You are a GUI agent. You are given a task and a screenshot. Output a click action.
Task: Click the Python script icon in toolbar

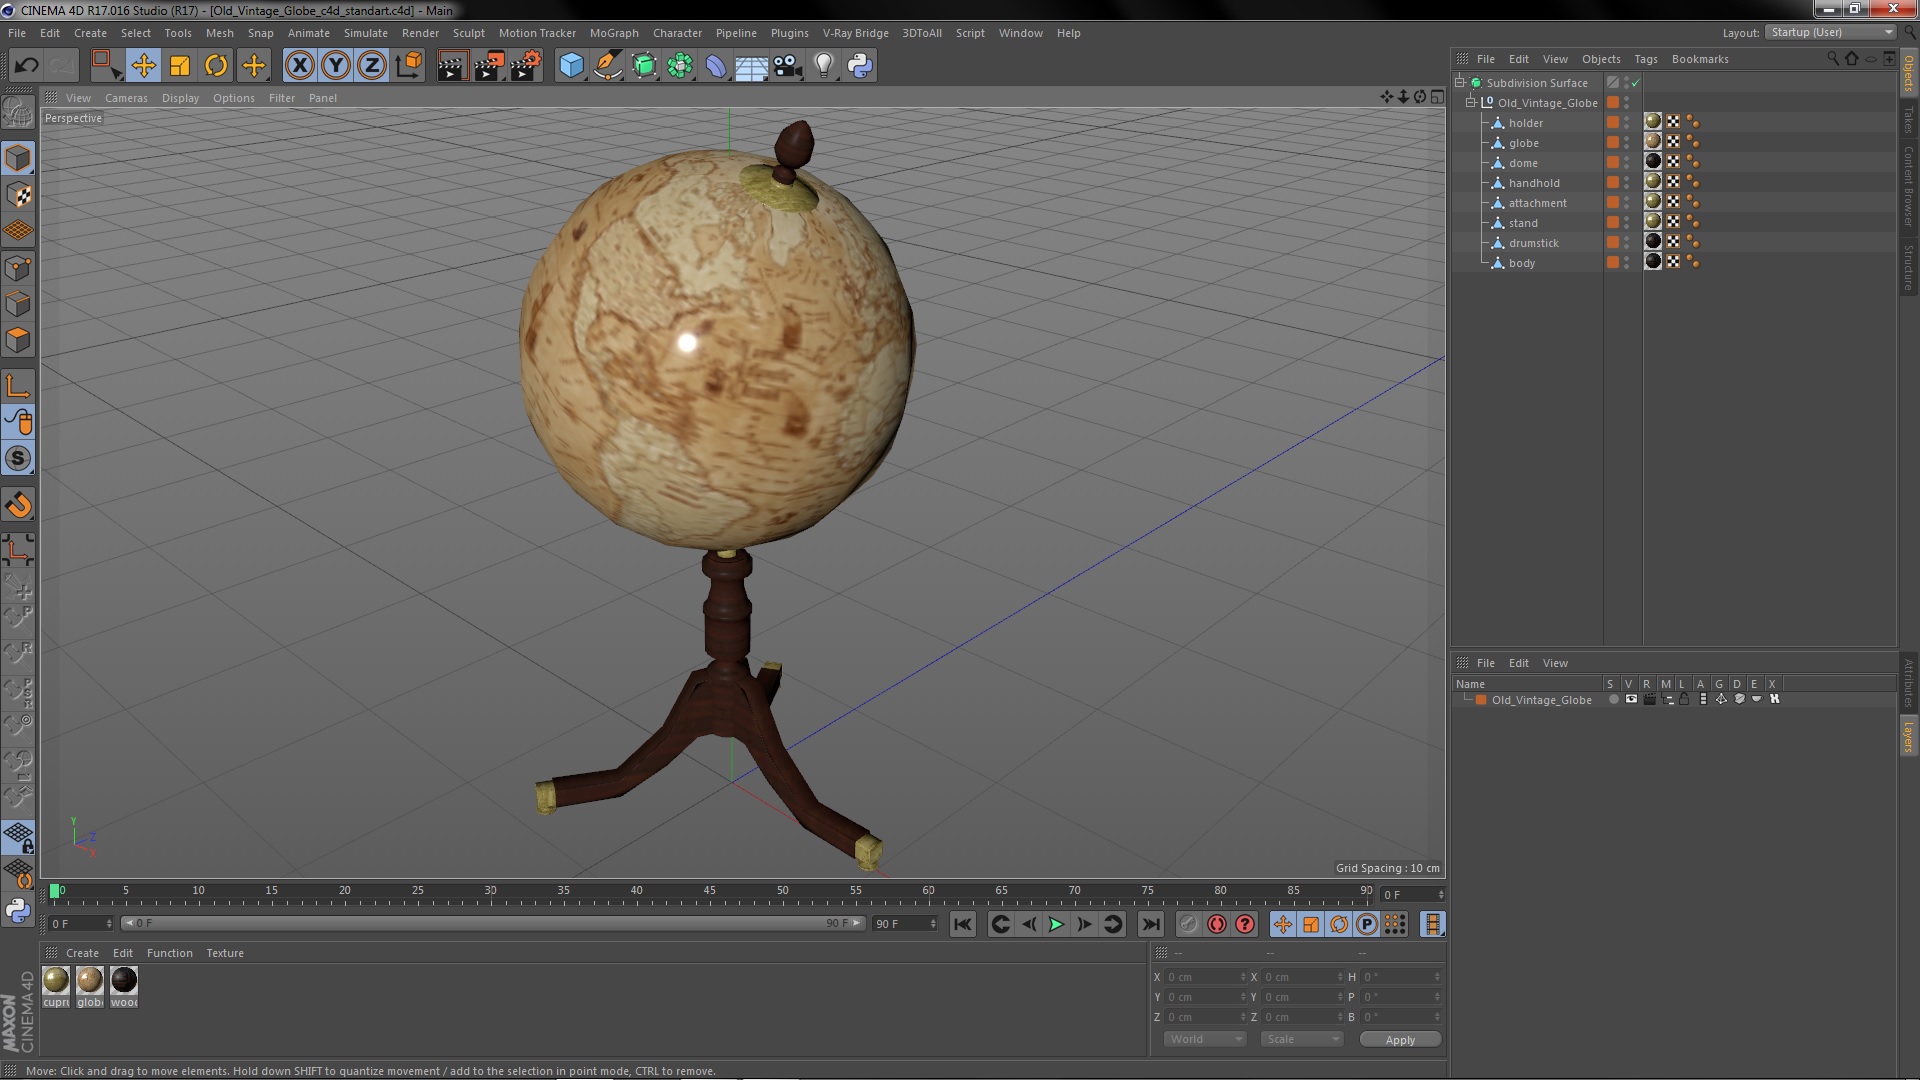[859, 66]
